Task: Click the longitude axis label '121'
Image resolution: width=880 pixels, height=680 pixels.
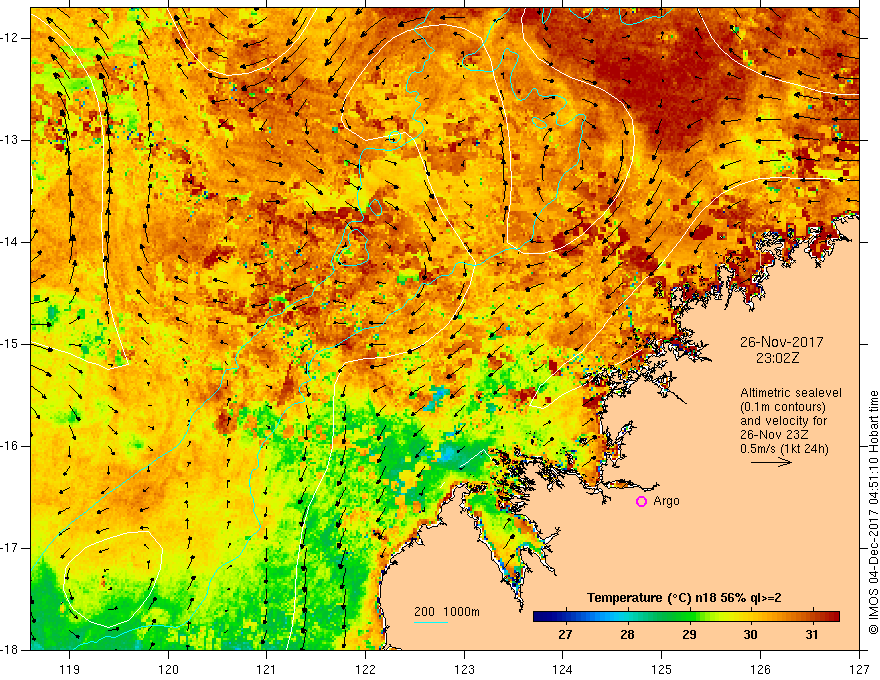Action: click(x=267, y=669)
